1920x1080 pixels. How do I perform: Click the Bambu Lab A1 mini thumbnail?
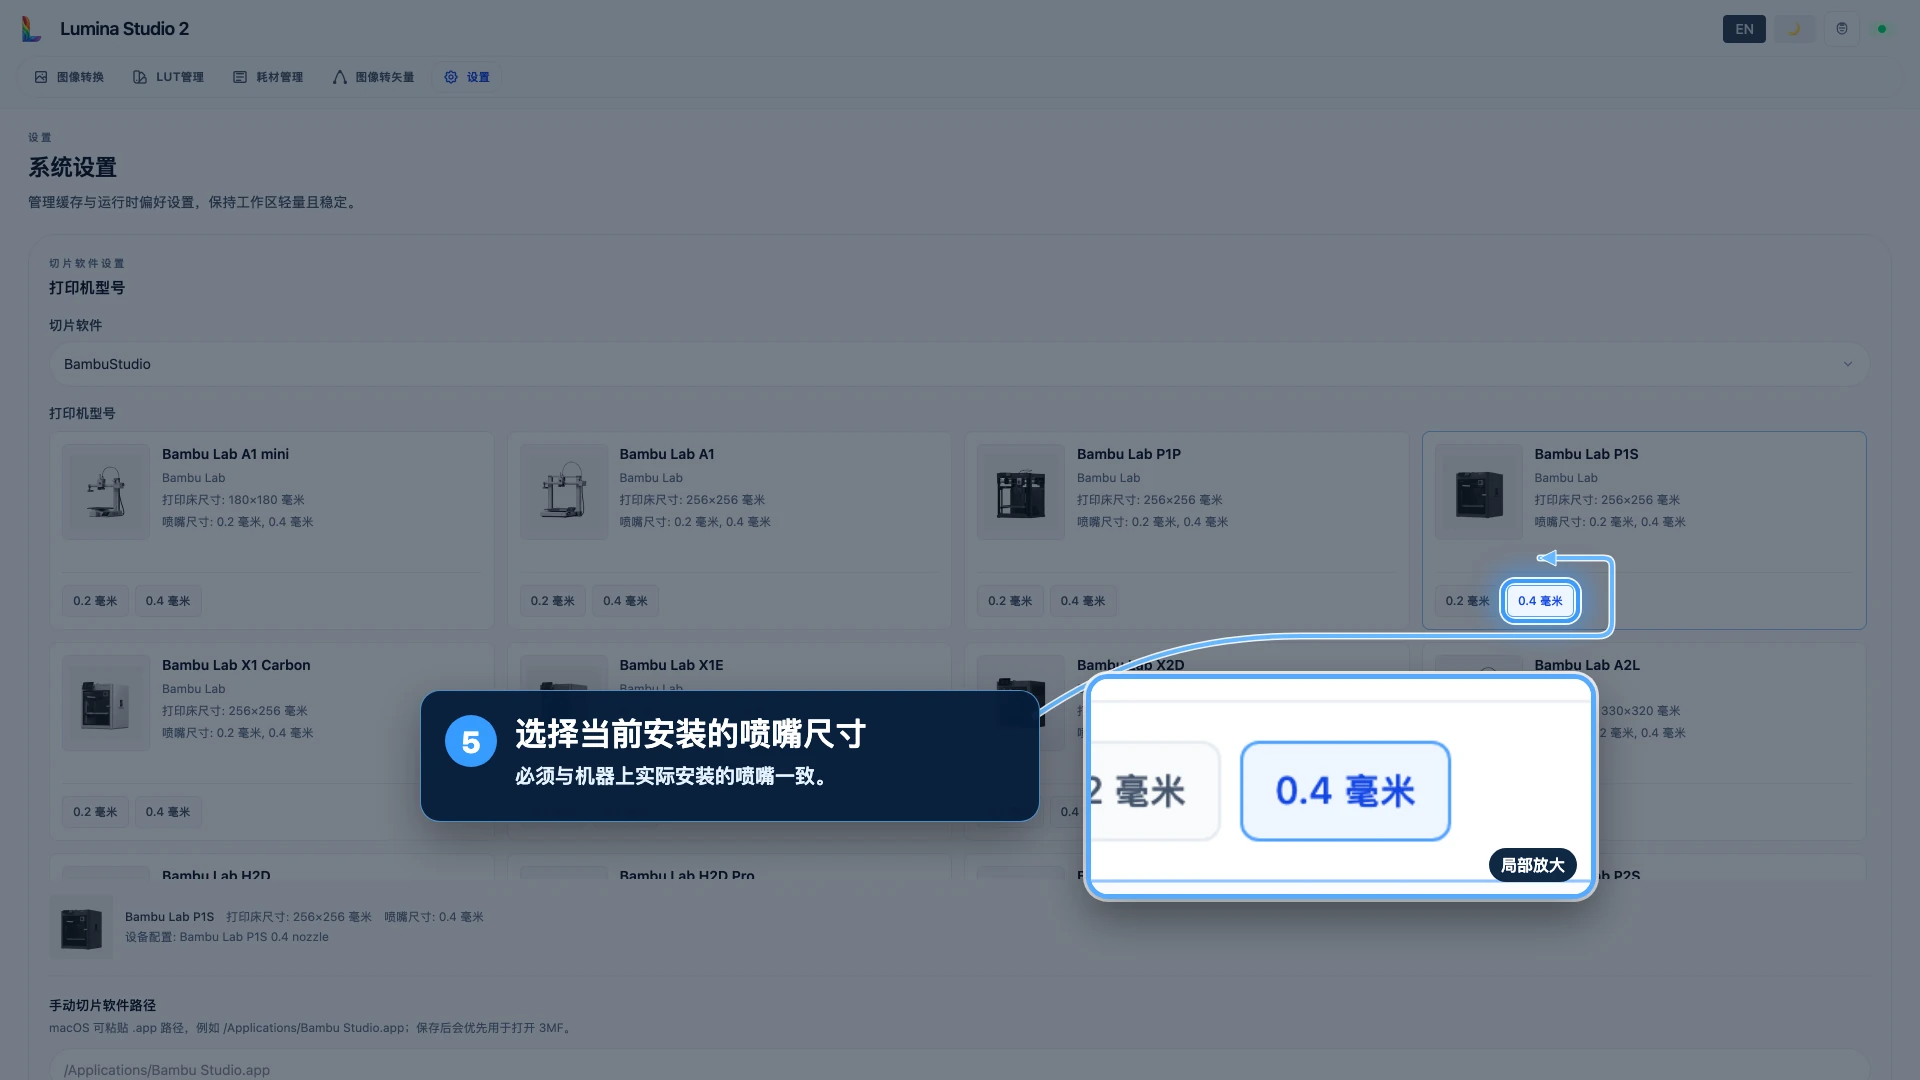(x=106, y=492)
